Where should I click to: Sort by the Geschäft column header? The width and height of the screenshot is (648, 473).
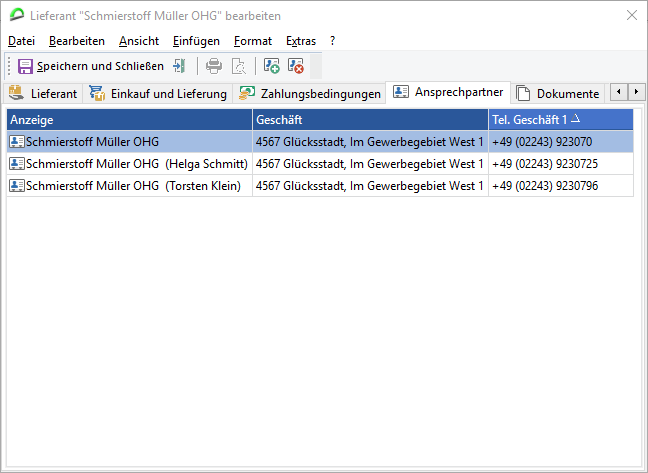point(370,120)
